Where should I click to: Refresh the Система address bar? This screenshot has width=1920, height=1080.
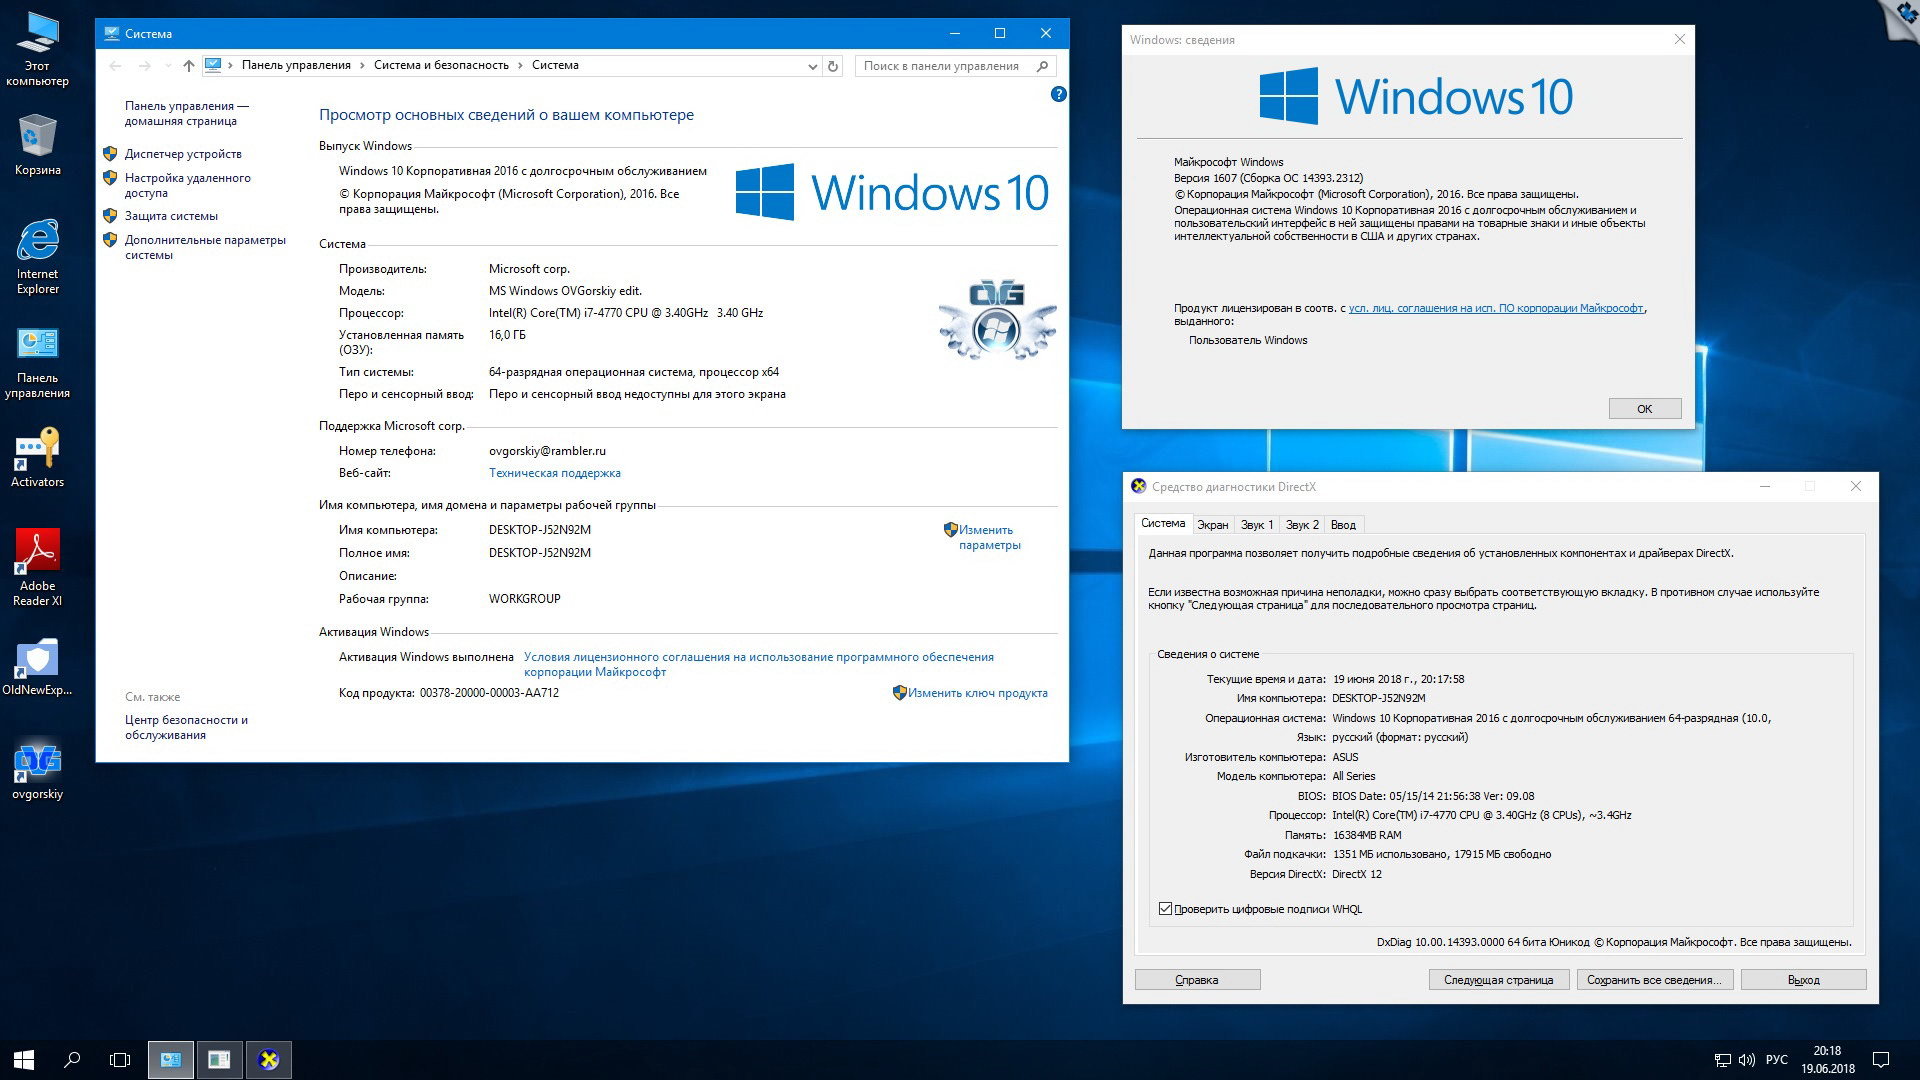coord(833,66)
